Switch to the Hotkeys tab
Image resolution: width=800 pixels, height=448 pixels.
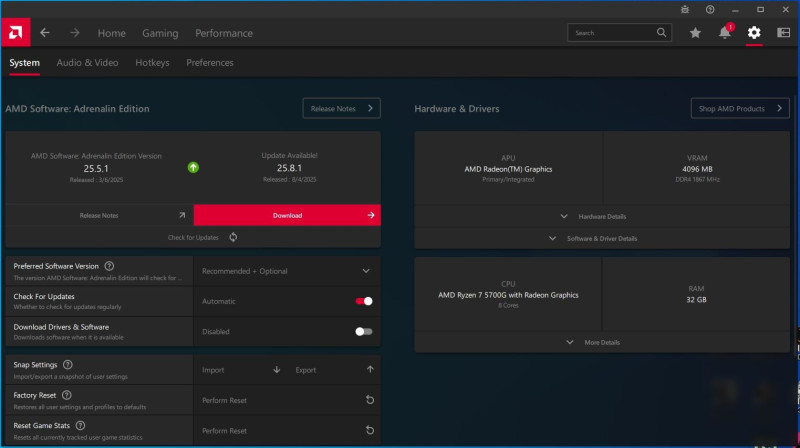point(152,63)
